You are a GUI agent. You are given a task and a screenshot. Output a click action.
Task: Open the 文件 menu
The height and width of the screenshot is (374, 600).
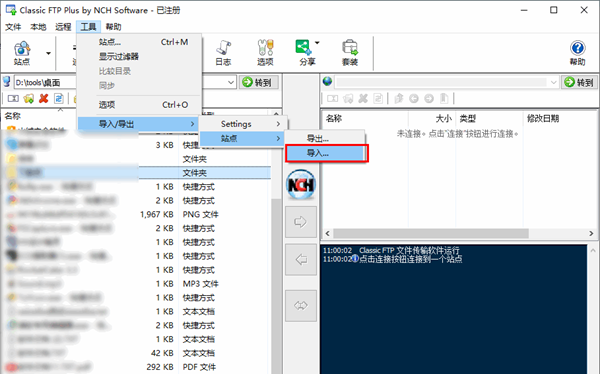13,27
